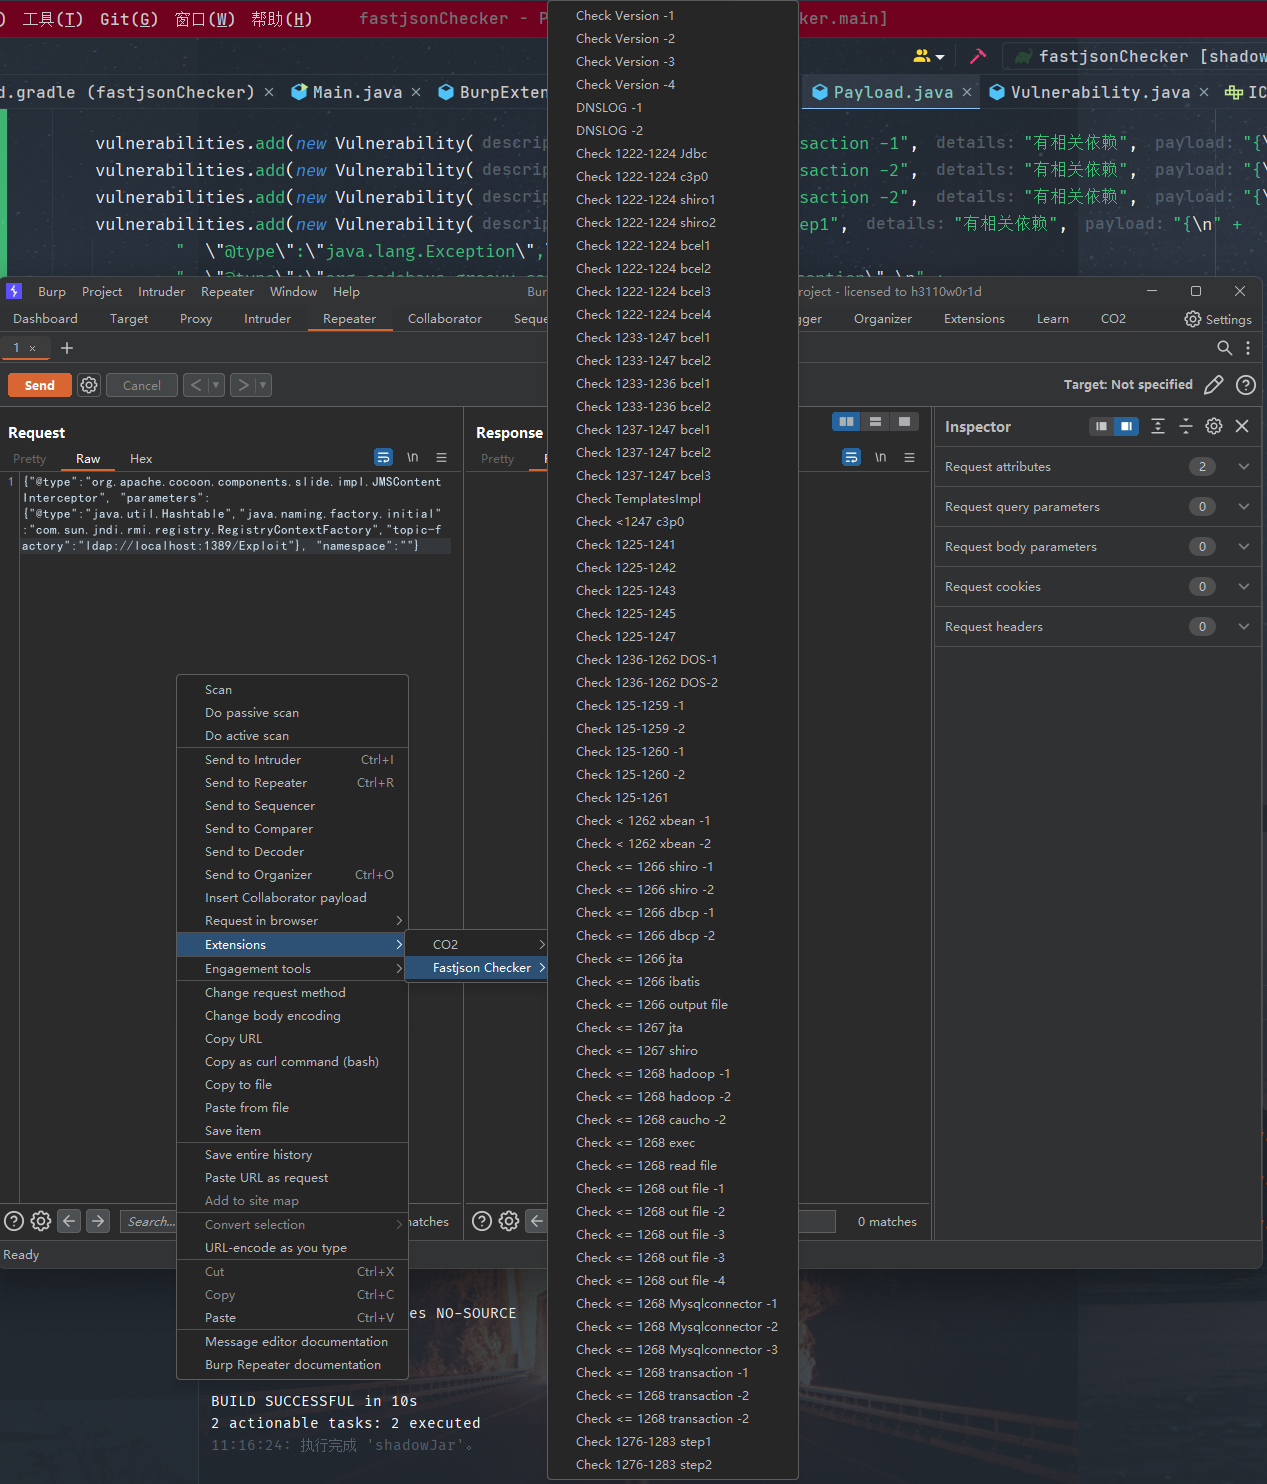This screenshot has height=1484, width=1267.
Task: Edit target with the pencil icon
Action: coord(1214,385)
